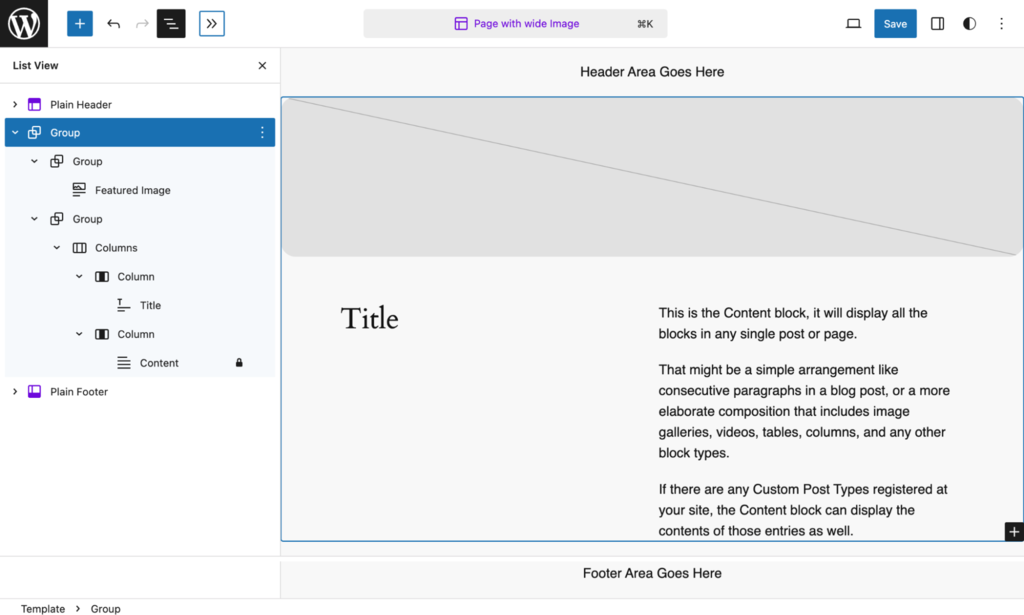Open the command palette labeled Page with wide Image

pos(515,23)
